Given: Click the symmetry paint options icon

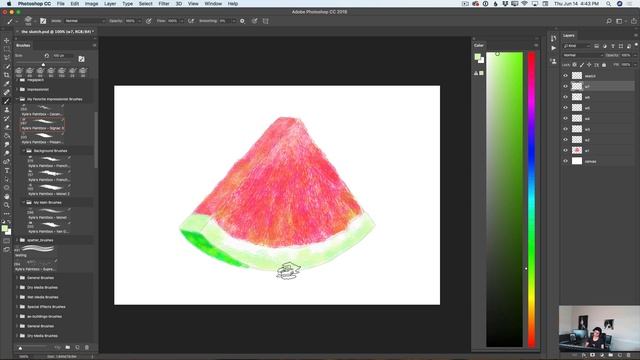Looking at the screenshot, I should pyautogui.click(x=266, y=21).
